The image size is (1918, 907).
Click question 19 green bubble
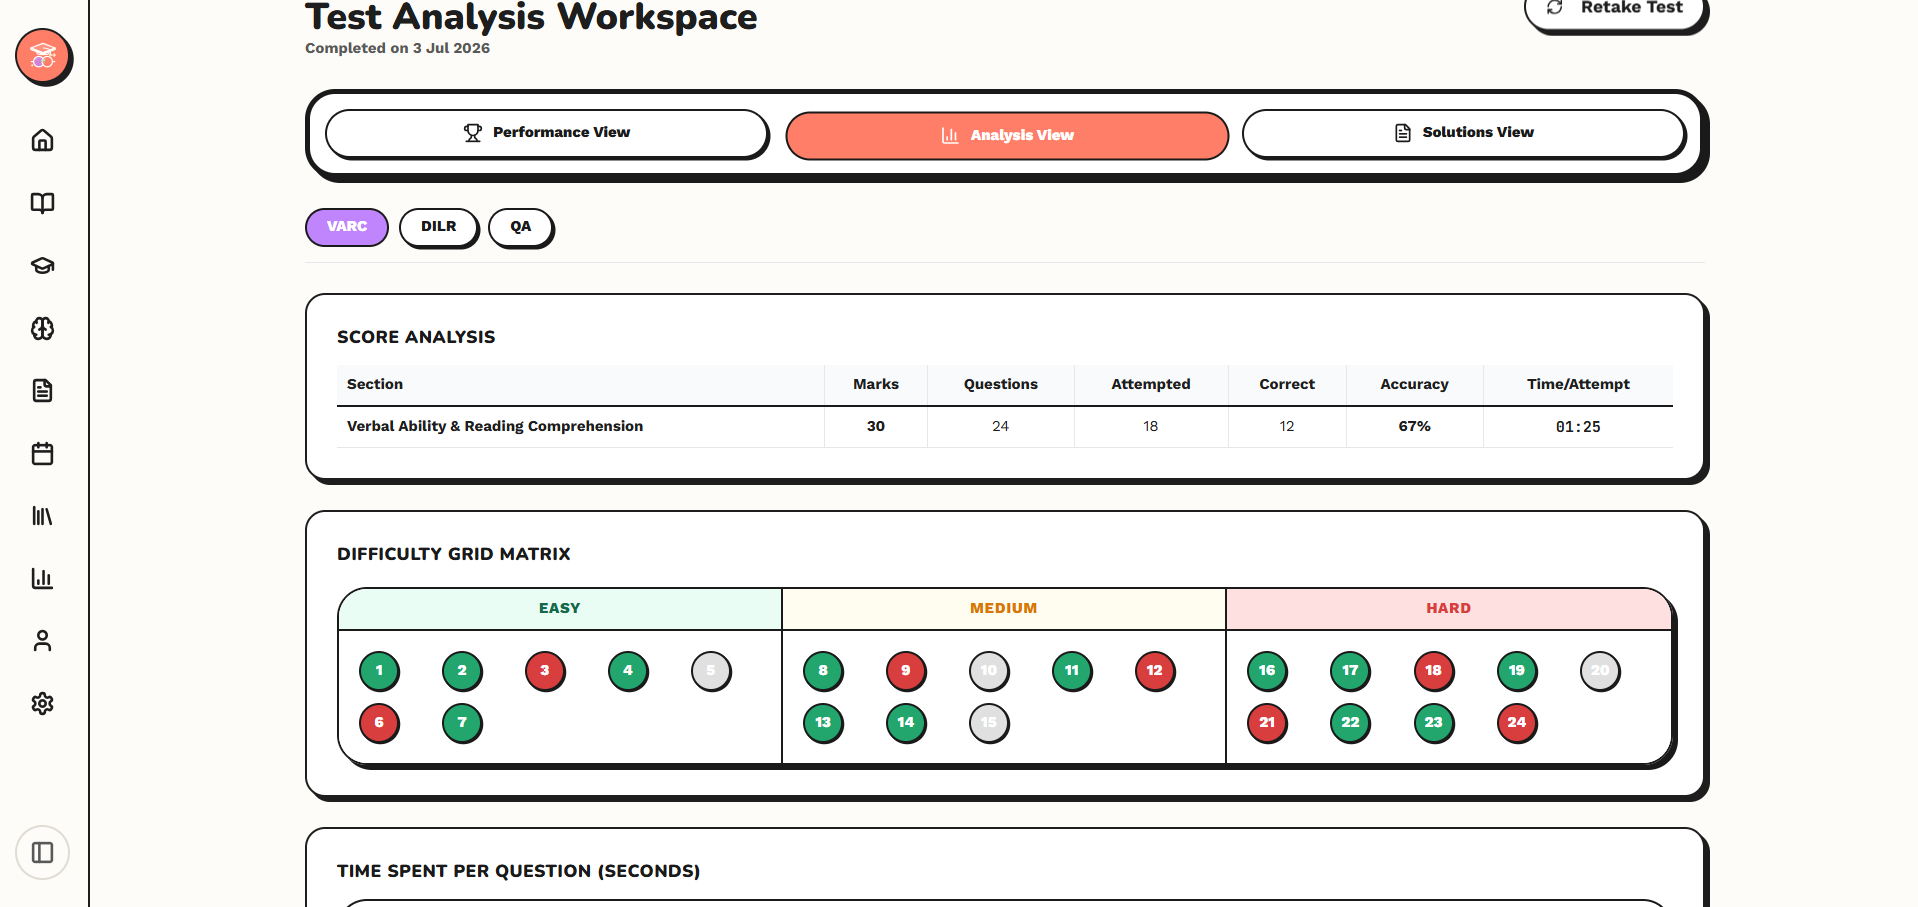pyautogui.click(x=1517, y=671)
